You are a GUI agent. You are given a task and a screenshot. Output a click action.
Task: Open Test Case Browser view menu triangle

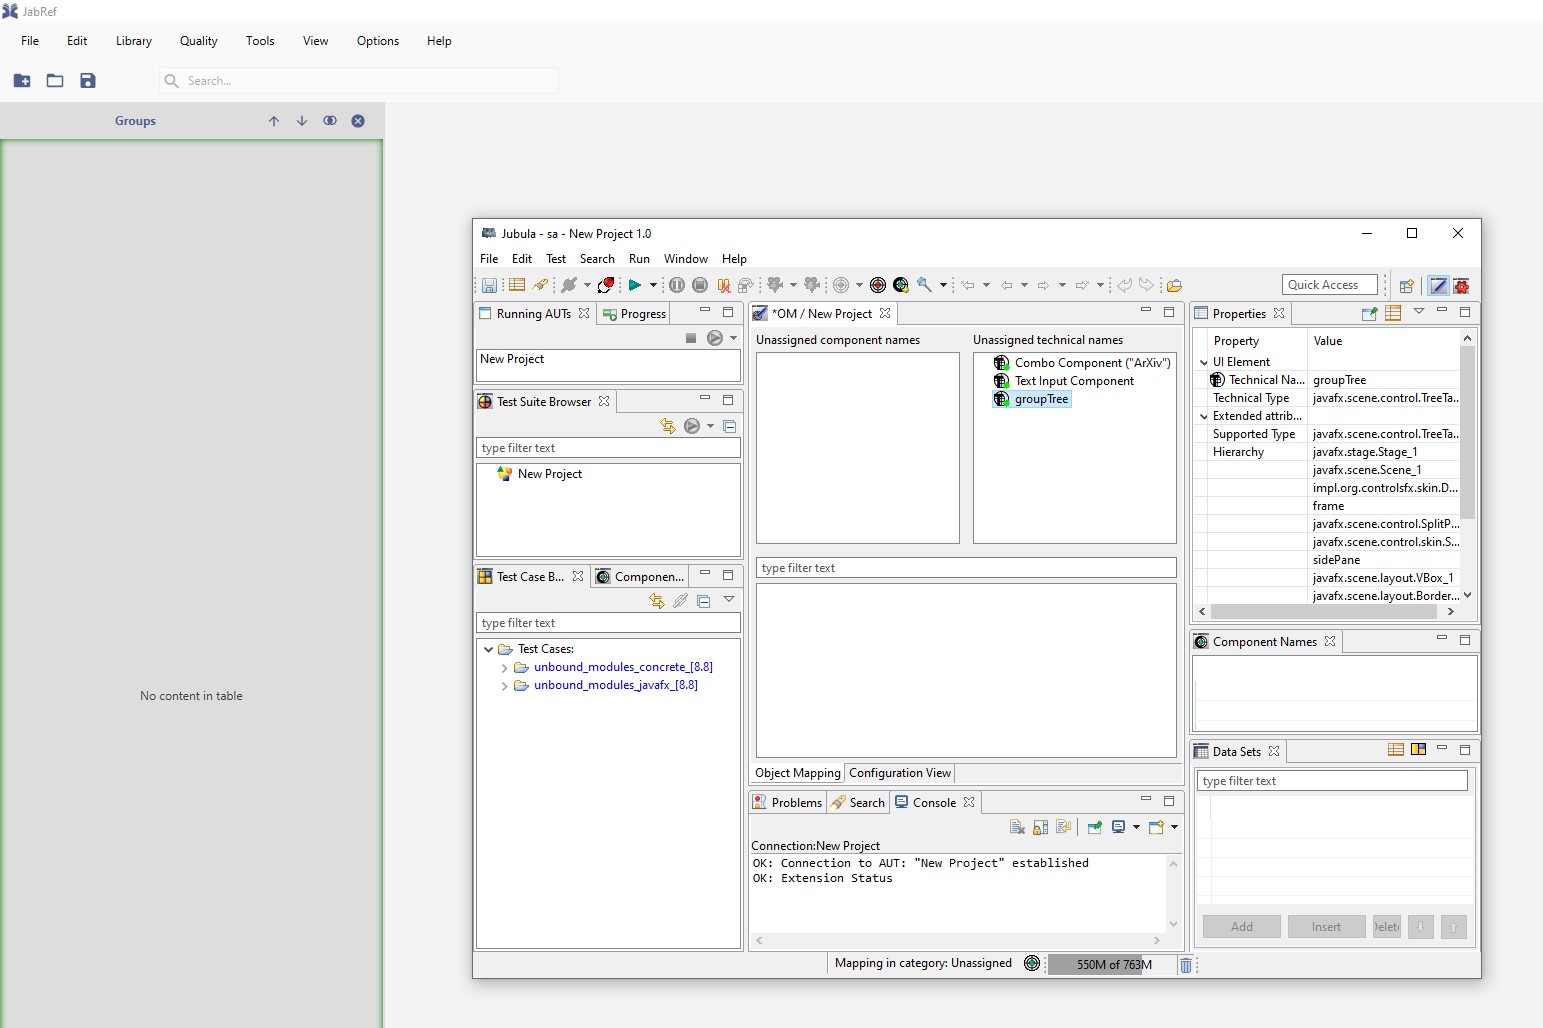coord(729,599)
